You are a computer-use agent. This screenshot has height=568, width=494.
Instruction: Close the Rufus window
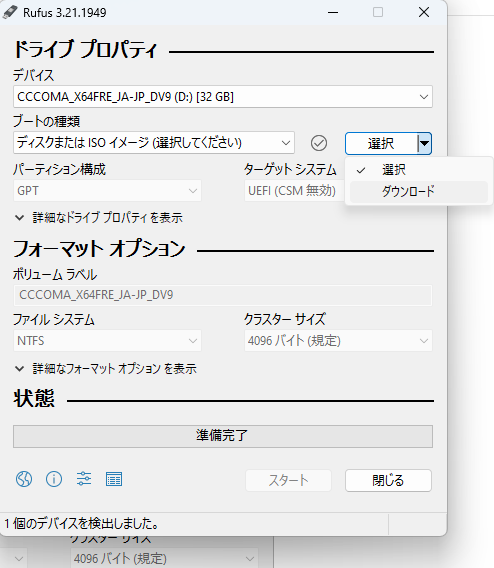(x=424, y=12)
